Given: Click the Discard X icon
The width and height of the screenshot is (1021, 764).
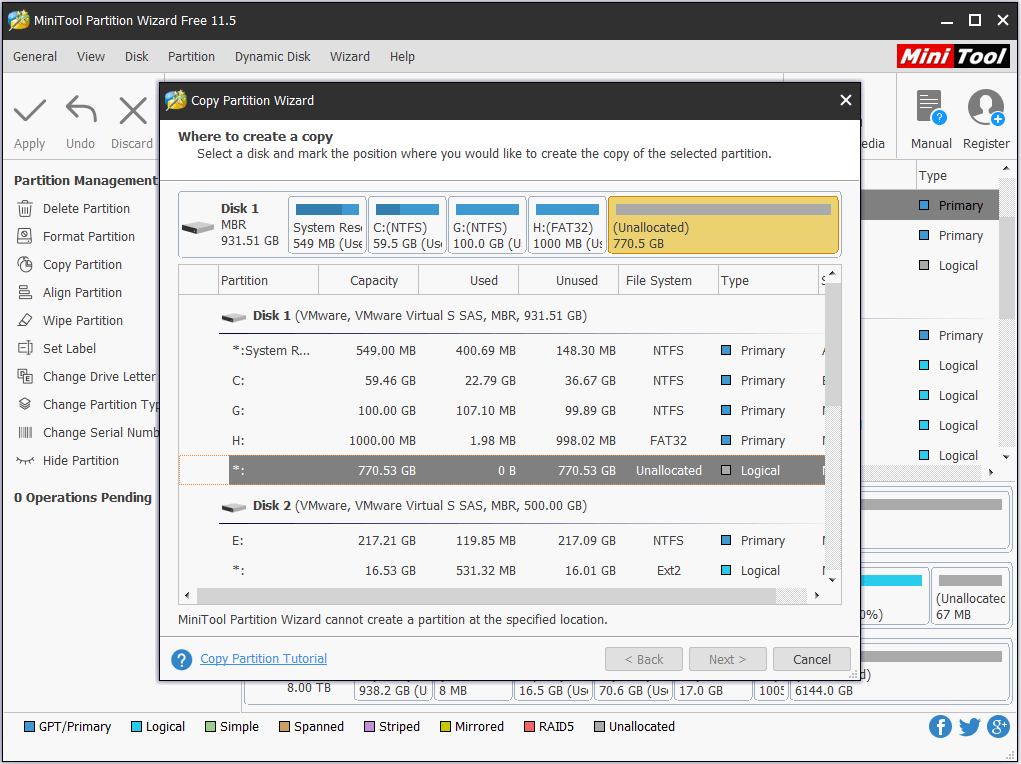Looking at the screenshot, I should tap(133, 111).
